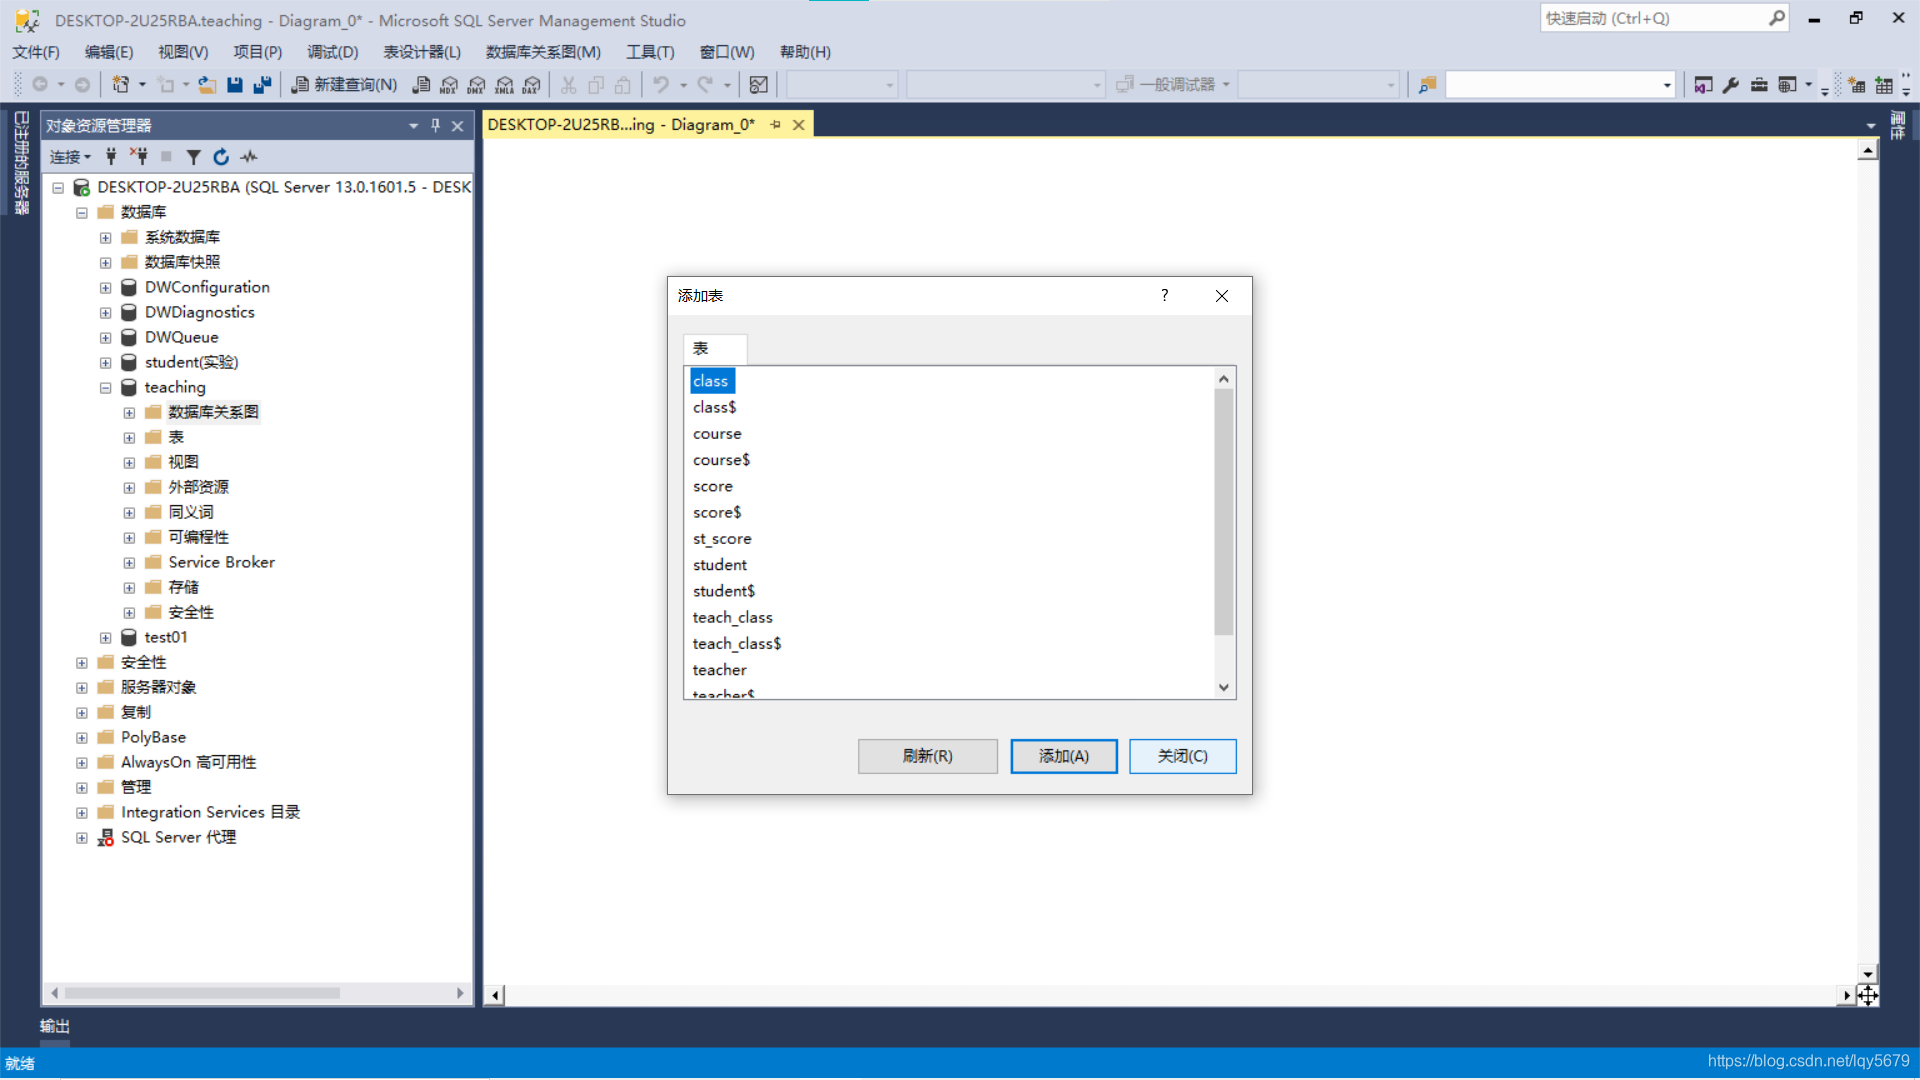Click the 表 tab in Add Table dialog
Screen dimensions: 1920x1080
[714, 349]
